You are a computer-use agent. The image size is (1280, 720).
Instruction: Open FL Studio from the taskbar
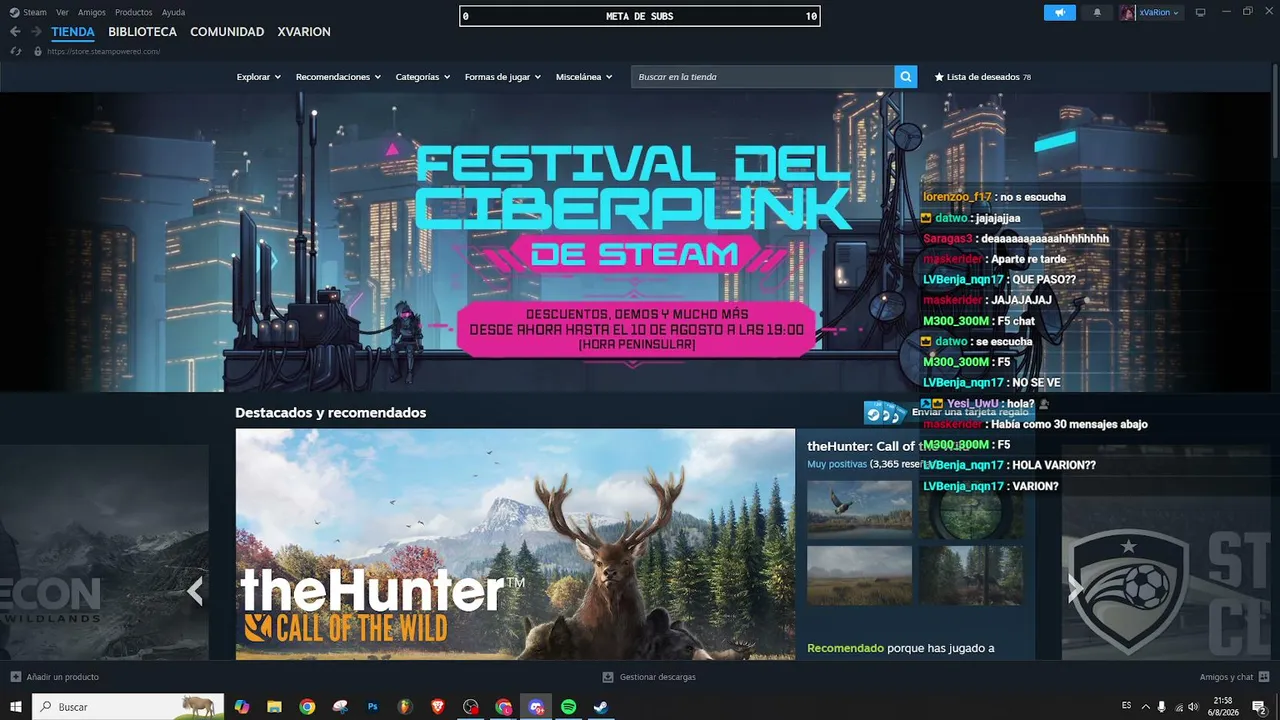pyautogui.click(x=405, y=707)
